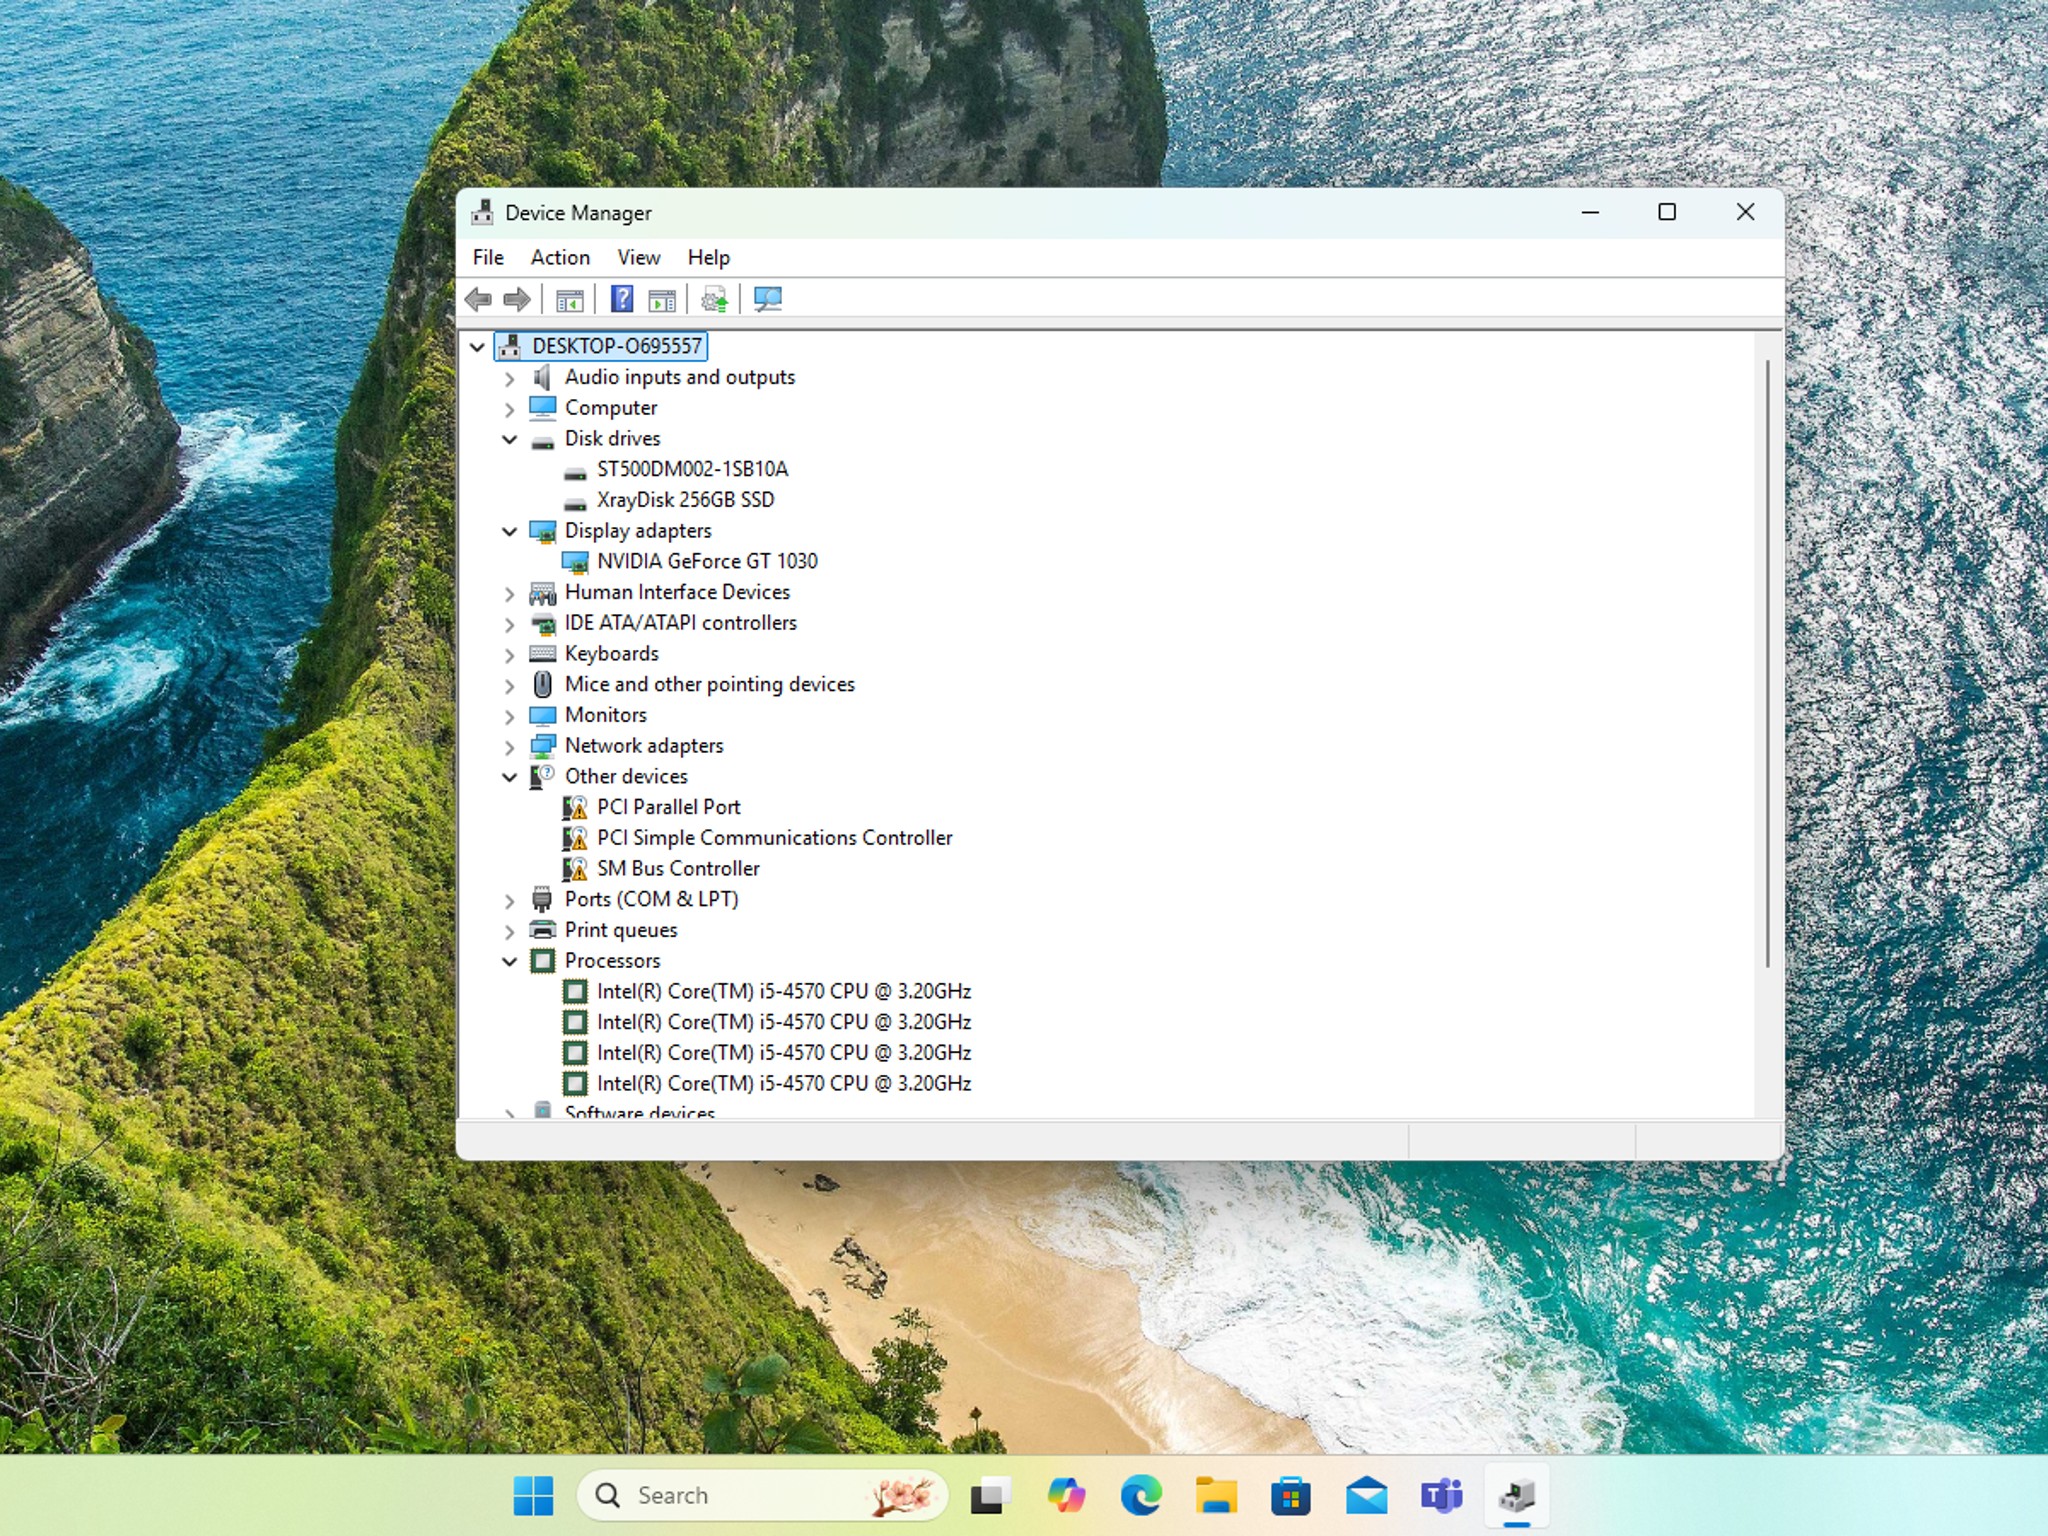Click Scan for hardware changes monitor icon
Screen dimensions: 2048x1536
tap(768, 299)
